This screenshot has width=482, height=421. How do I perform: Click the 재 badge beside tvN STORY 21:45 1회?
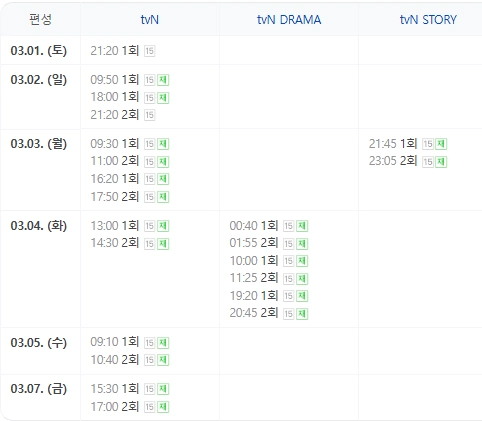441,144
